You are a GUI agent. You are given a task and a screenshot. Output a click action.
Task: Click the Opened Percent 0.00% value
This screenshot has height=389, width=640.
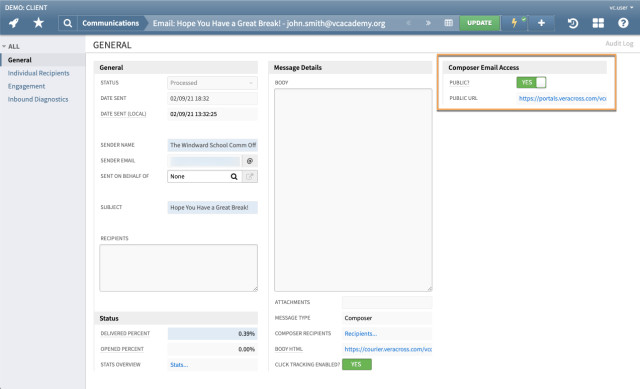[x=212, y=349]
